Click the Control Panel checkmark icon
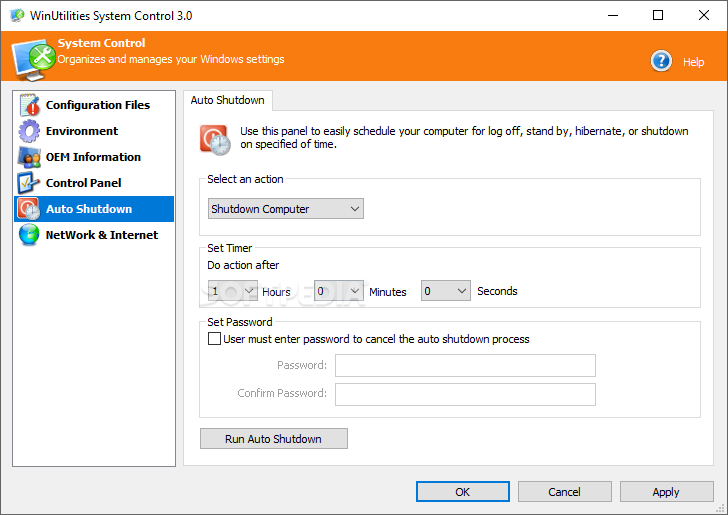 [x=28, y=183]
